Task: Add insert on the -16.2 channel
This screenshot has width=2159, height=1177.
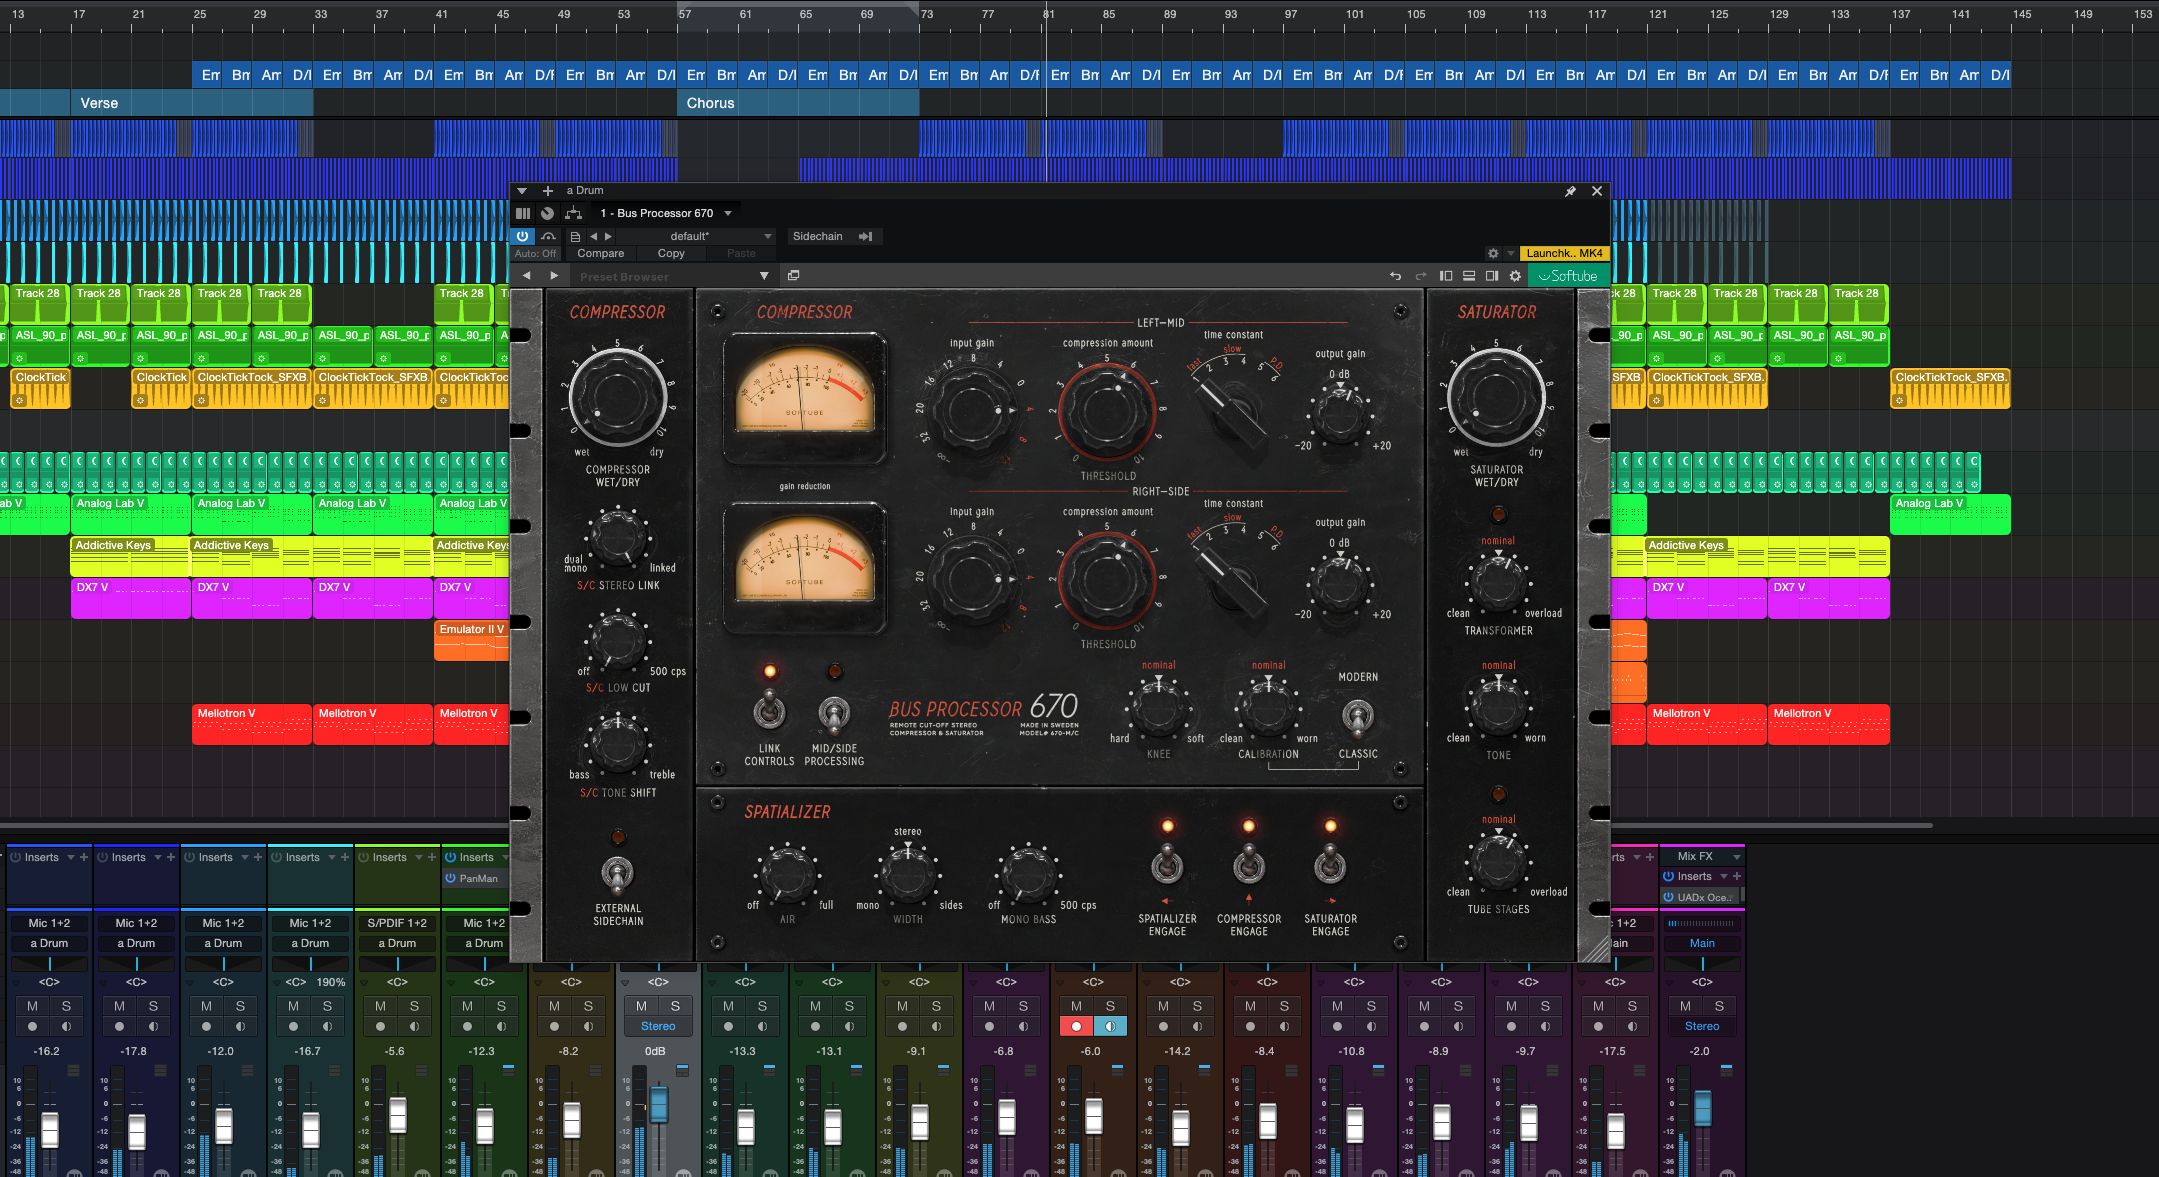Action: point(84,858)
